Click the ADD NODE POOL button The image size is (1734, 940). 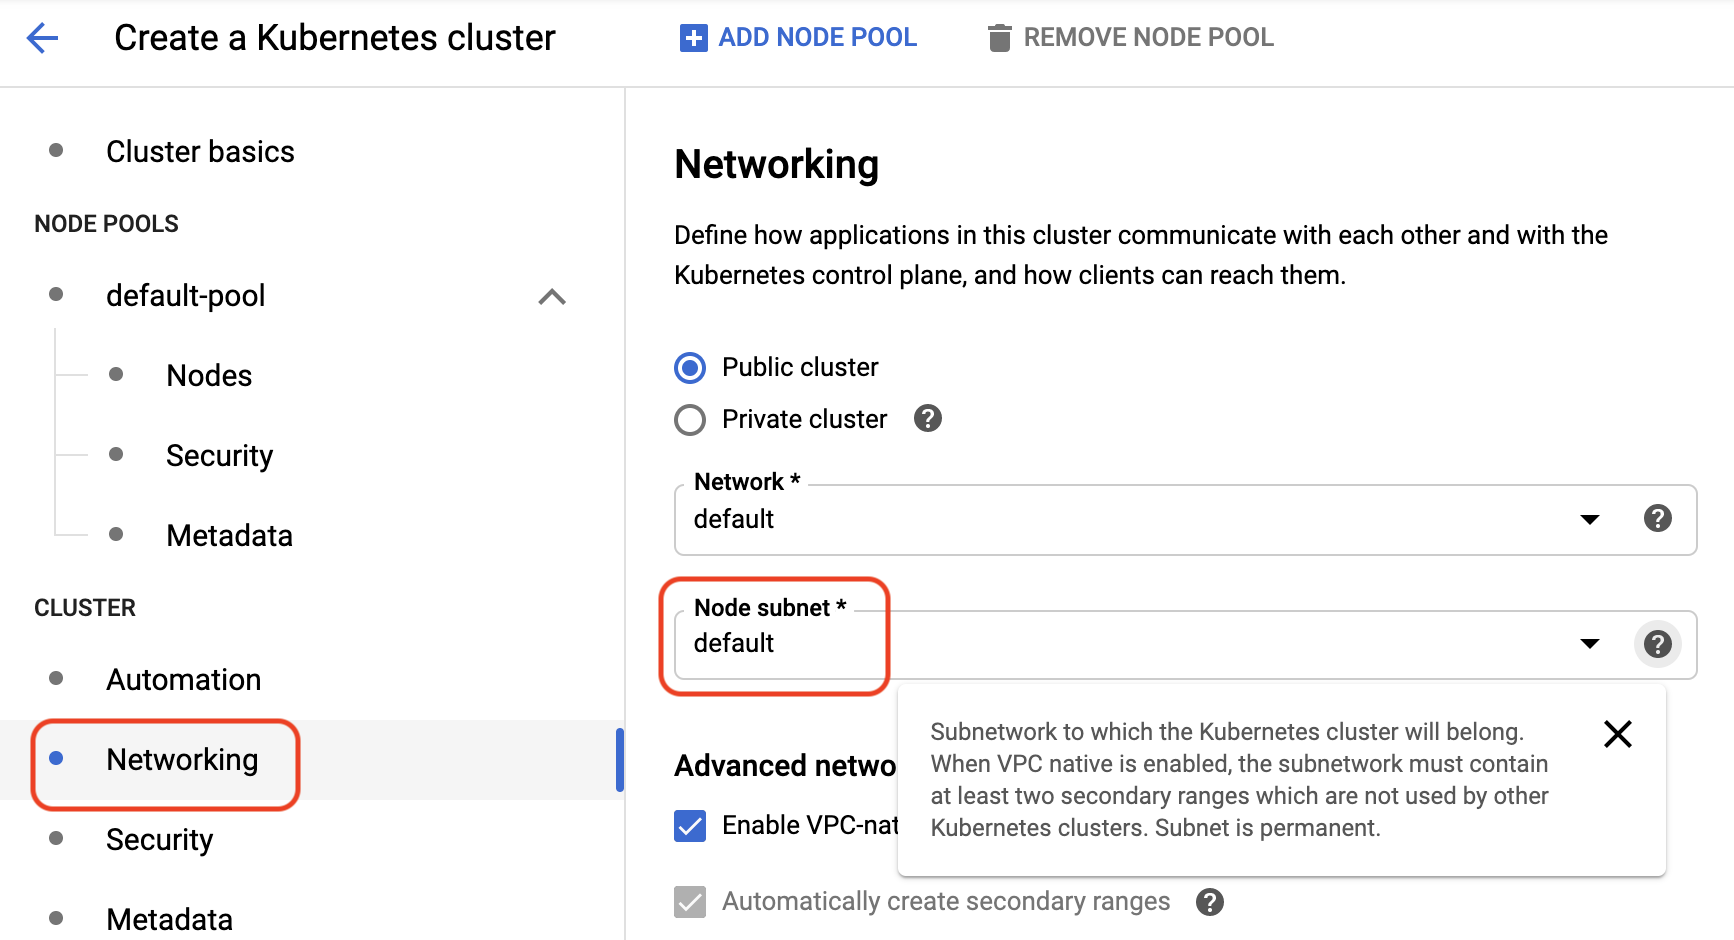tap(798, 38)
